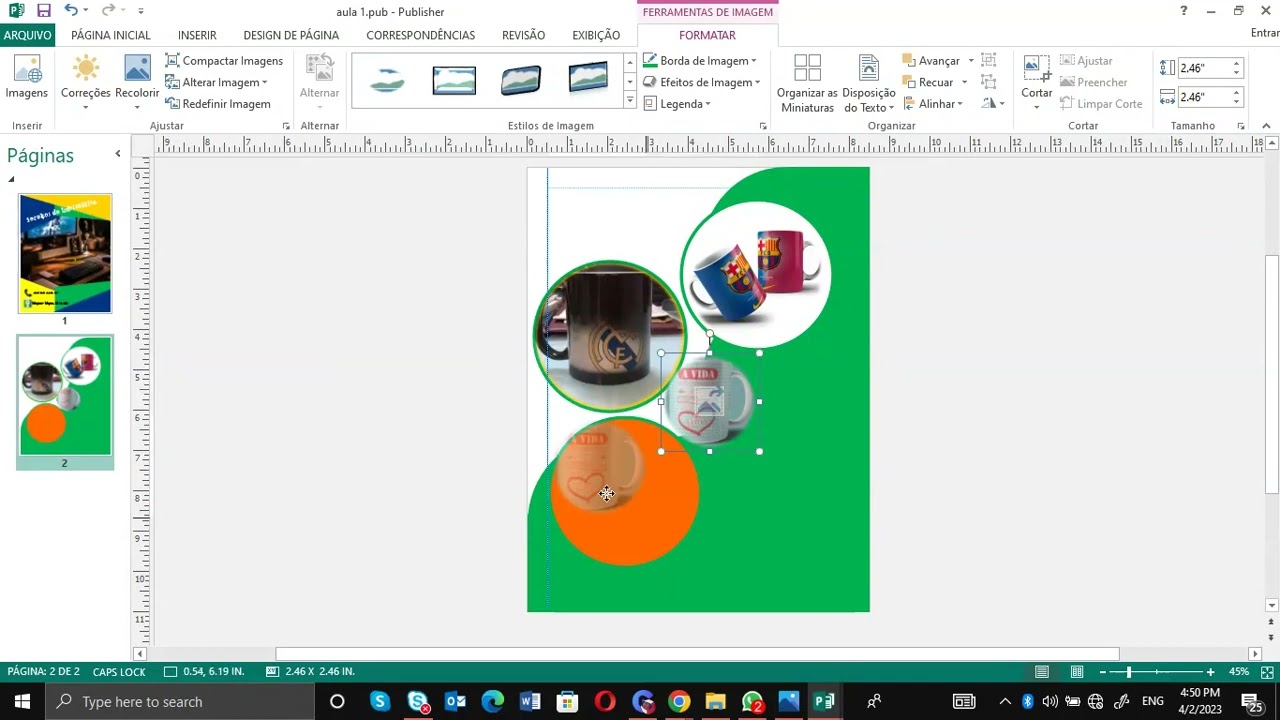Click the 45% zoom level
The height and width of the screenshot is (720, 1280).
point(1239,672)
